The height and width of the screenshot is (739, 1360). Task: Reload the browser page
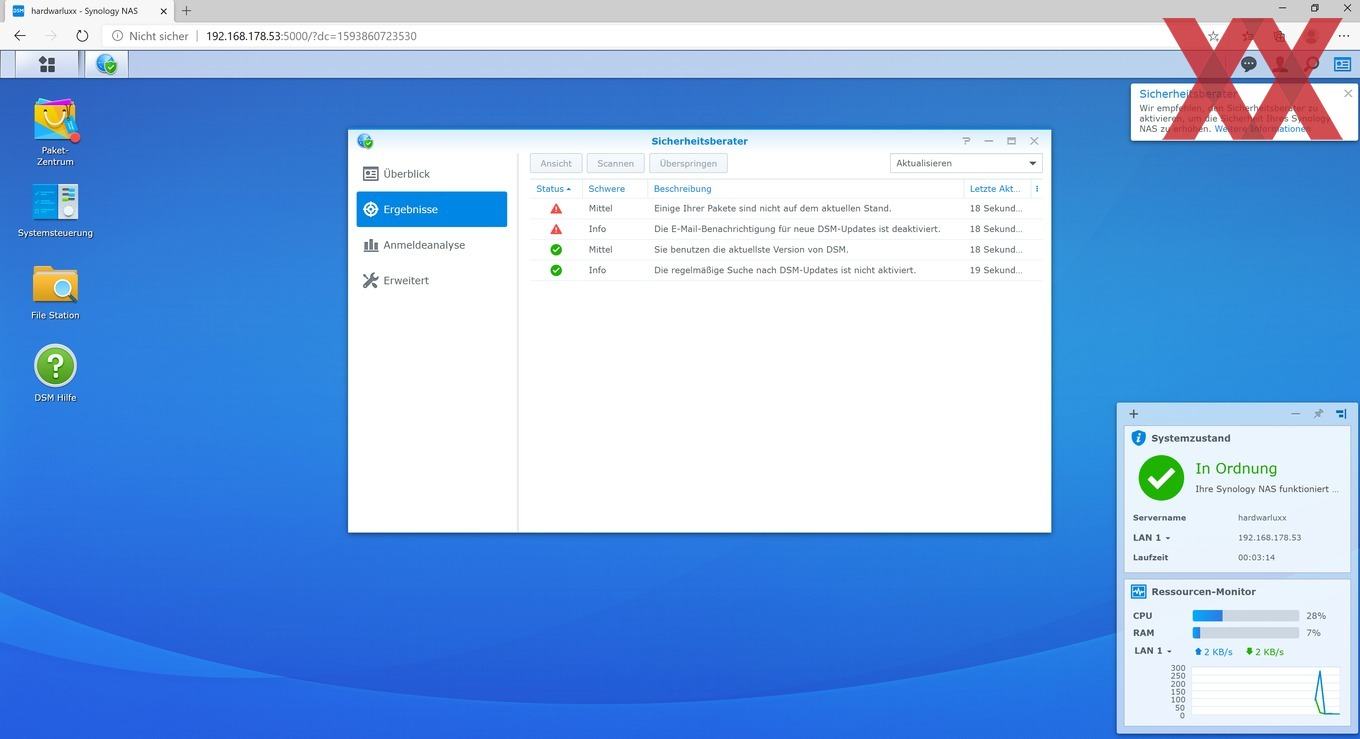pyautogui.click(x=82, y=36)
